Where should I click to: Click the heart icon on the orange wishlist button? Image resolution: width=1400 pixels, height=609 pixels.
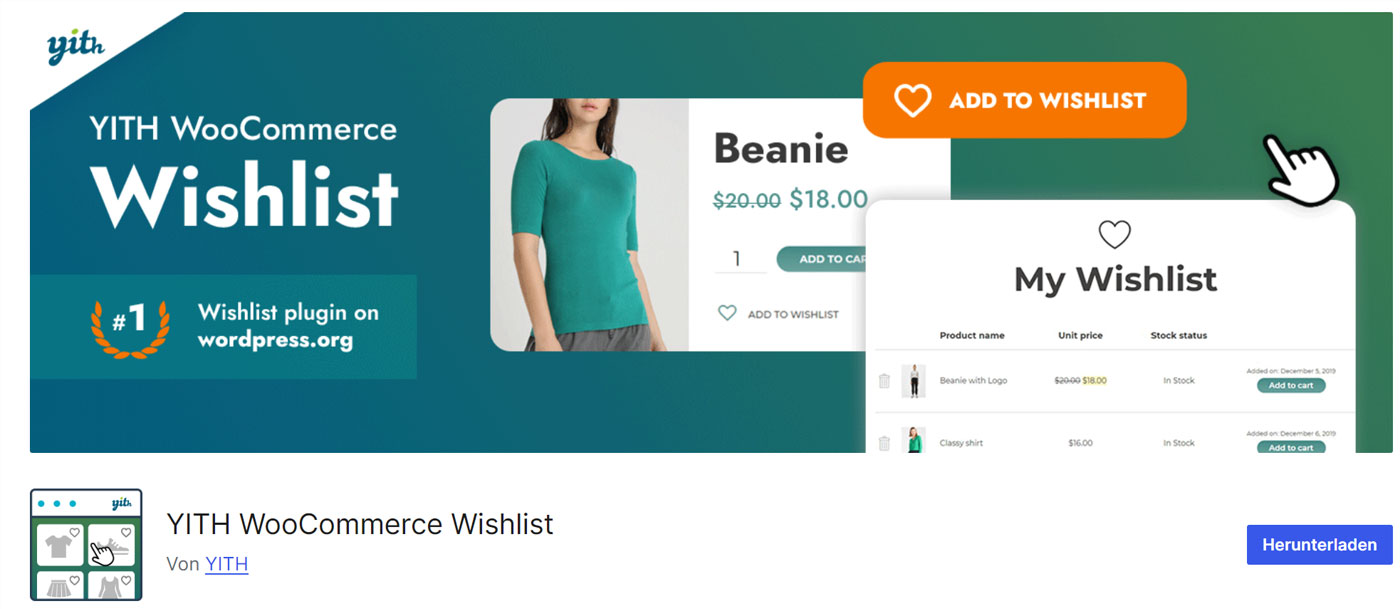click(913, 100)
